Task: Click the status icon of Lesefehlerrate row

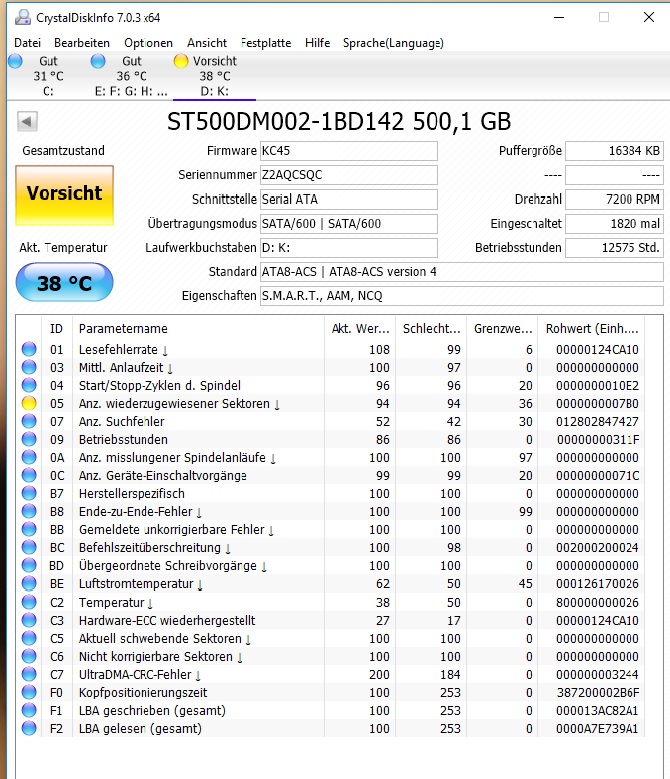Action: point(29,349)
